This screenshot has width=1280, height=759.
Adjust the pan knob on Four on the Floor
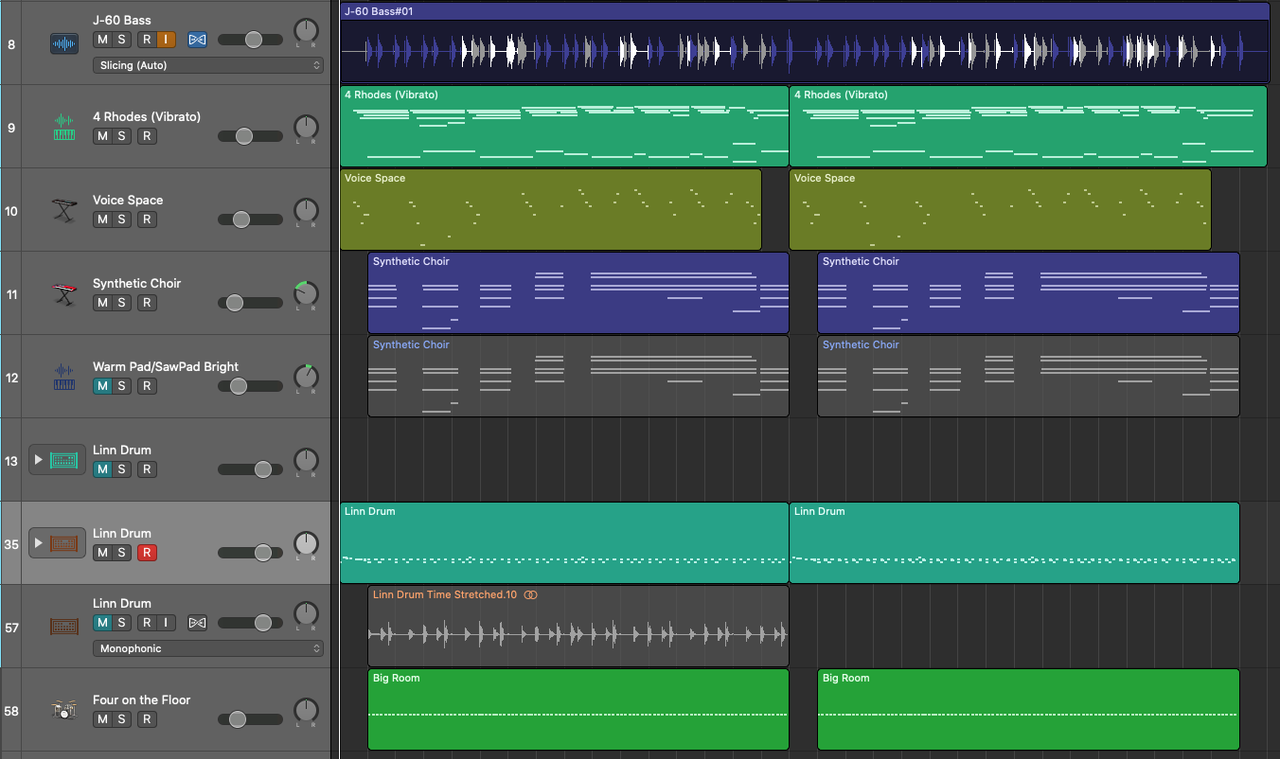point(306,711)
